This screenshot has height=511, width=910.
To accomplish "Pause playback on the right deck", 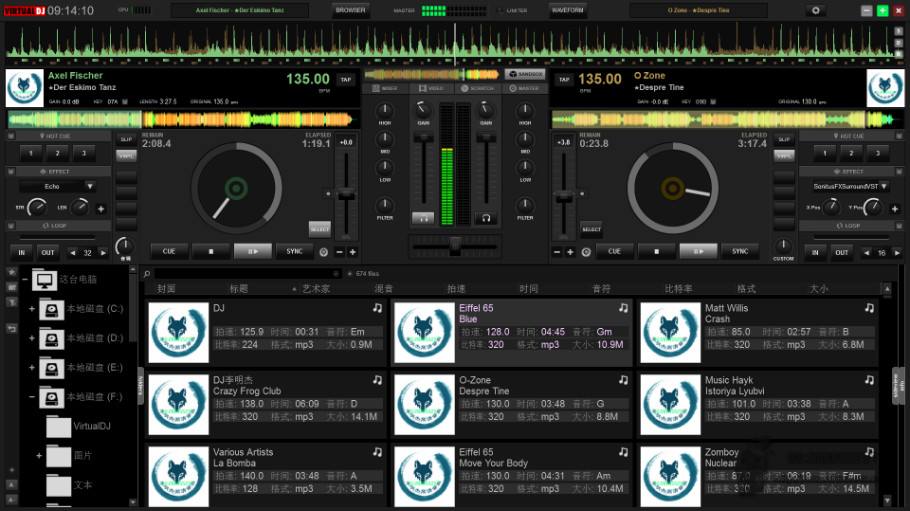I will [699, 251].
